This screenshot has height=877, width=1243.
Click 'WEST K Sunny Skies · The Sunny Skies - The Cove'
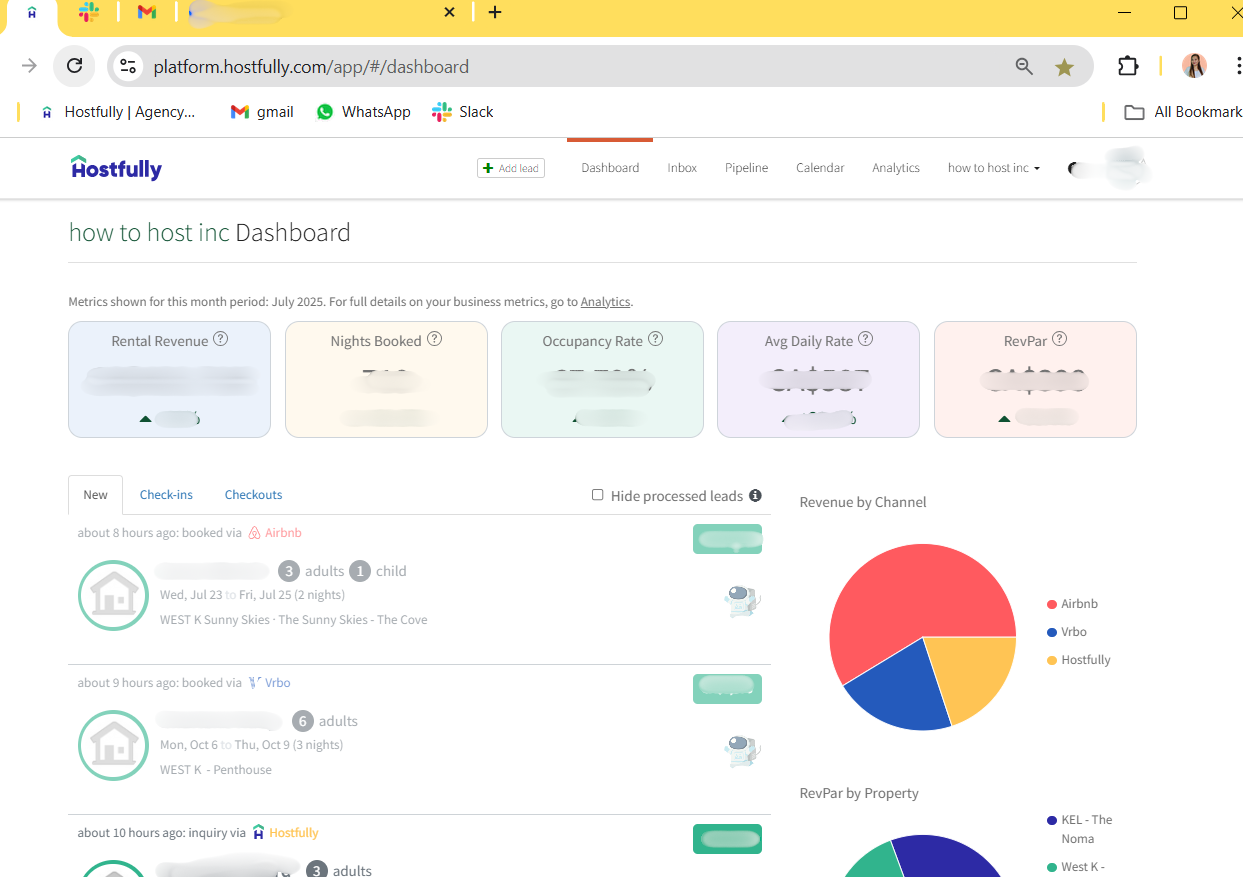point(293,620)
